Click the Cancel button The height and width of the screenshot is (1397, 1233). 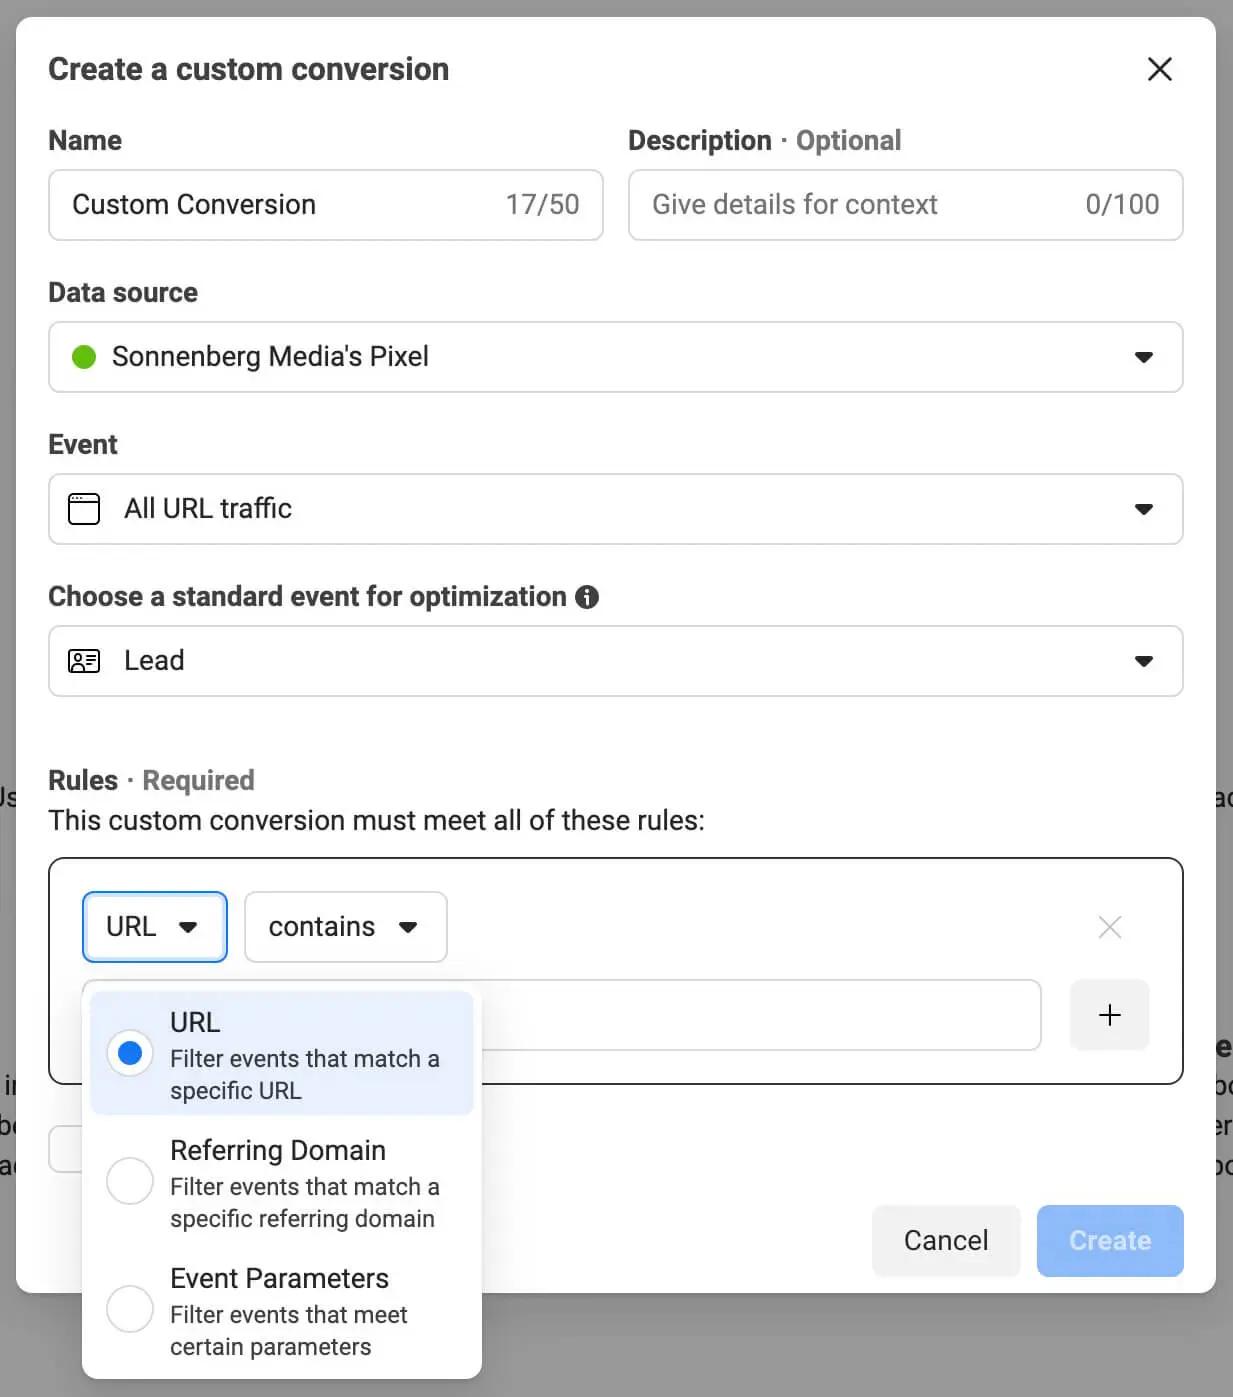point(946,1241)
